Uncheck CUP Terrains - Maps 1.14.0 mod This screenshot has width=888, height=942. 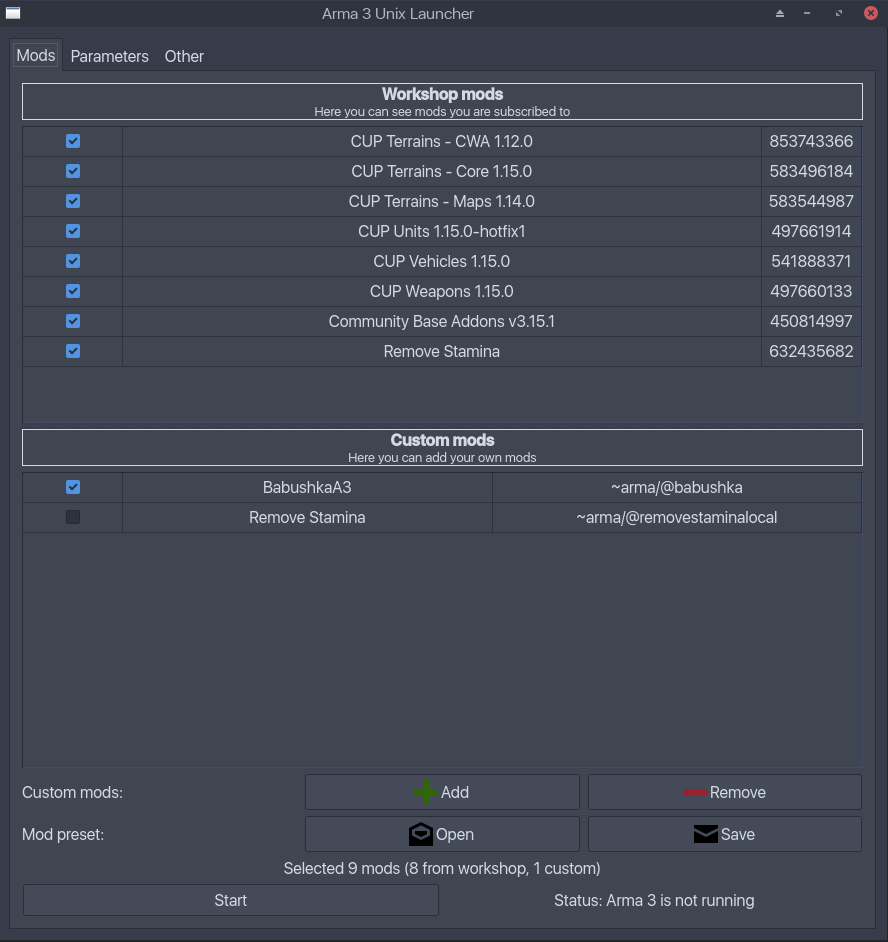73,201
